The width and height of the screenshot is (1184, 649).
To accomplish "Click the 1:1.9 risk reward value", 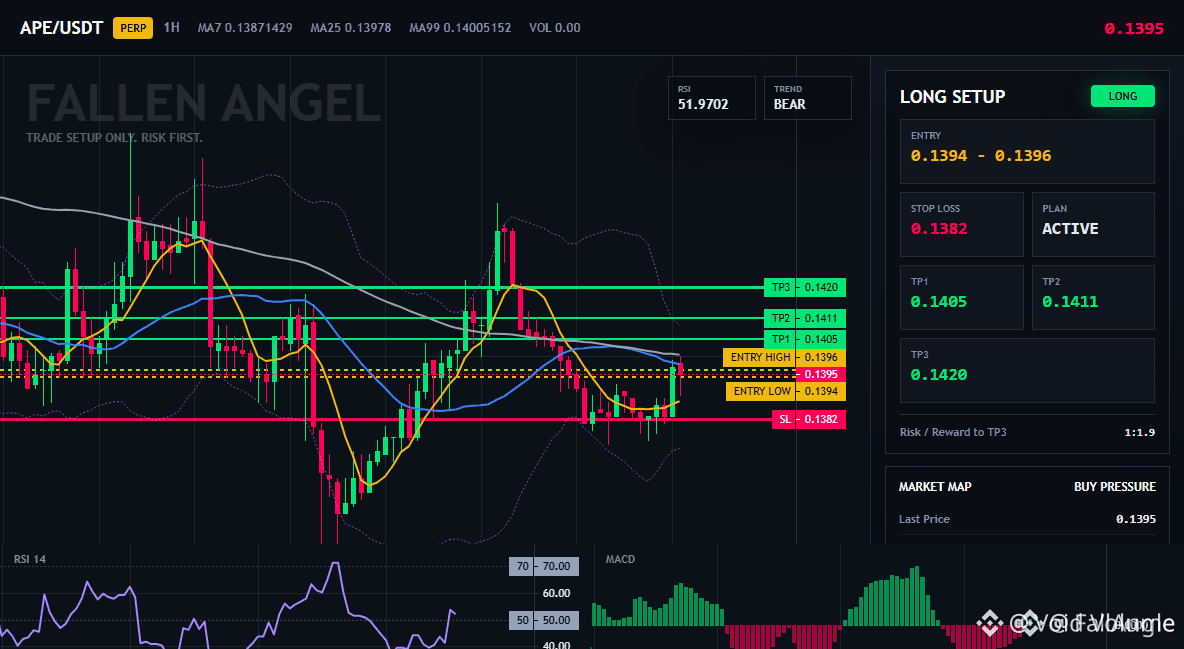I will 1139,433.
